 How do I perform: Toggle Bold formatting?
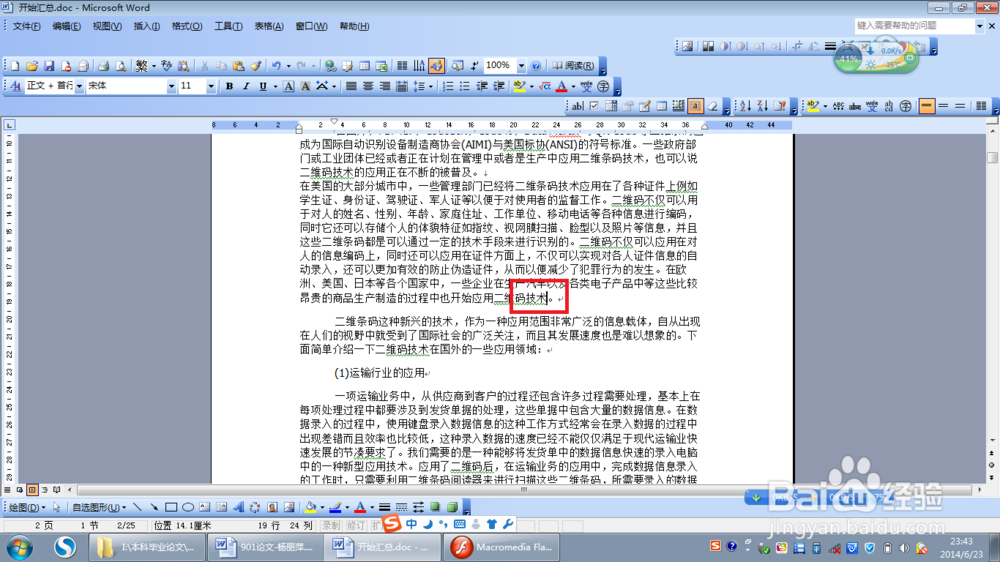229,86
